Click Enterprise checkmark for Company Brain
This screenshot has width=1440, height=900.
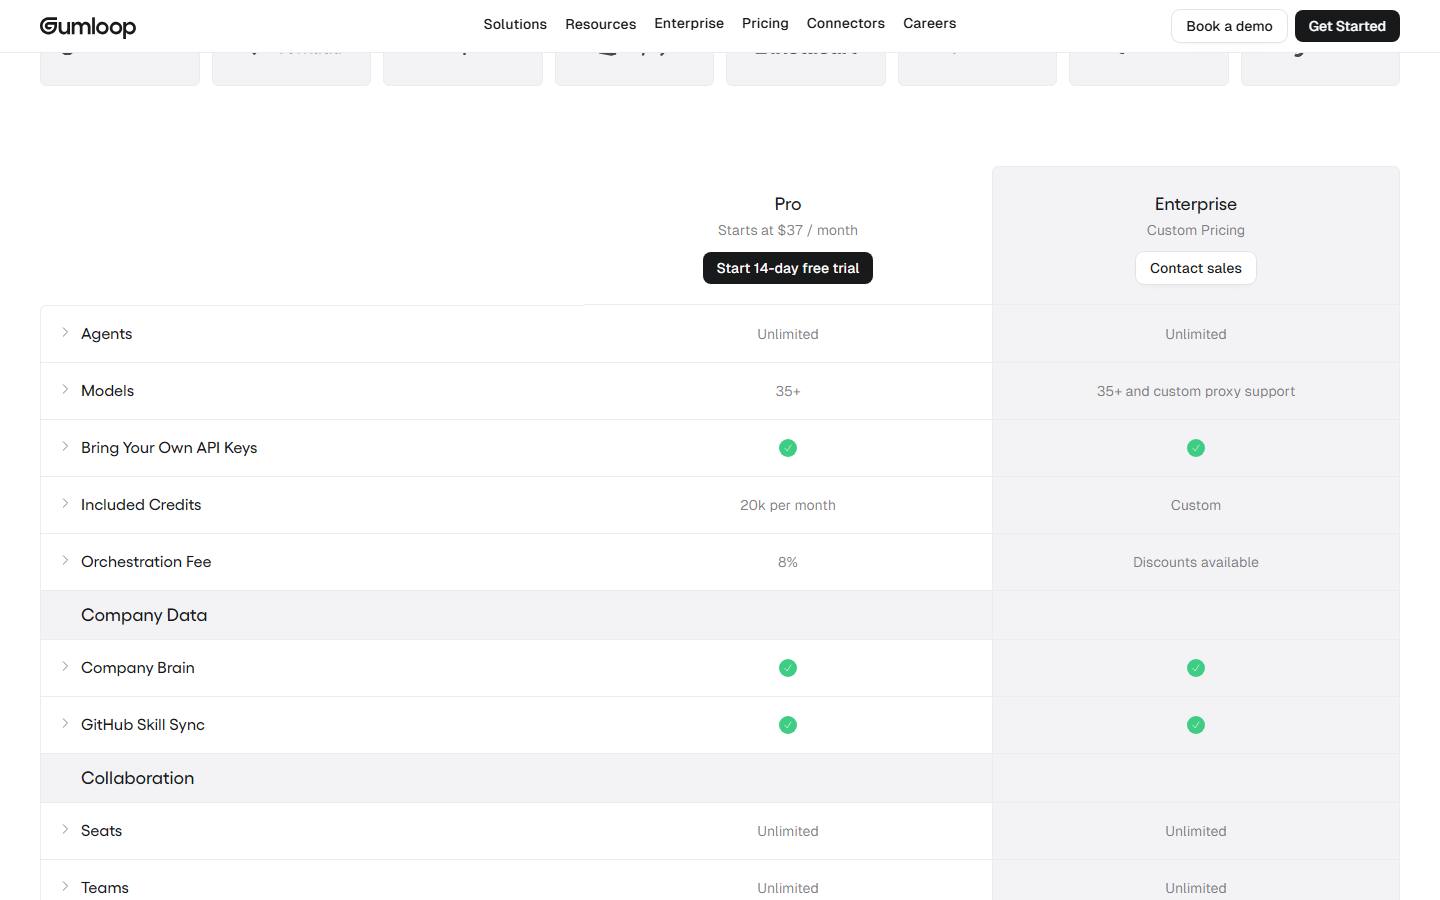coord(1196,668)
